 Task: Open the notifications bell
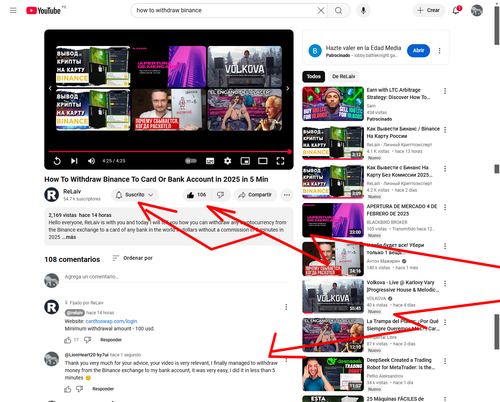(456, 10)
